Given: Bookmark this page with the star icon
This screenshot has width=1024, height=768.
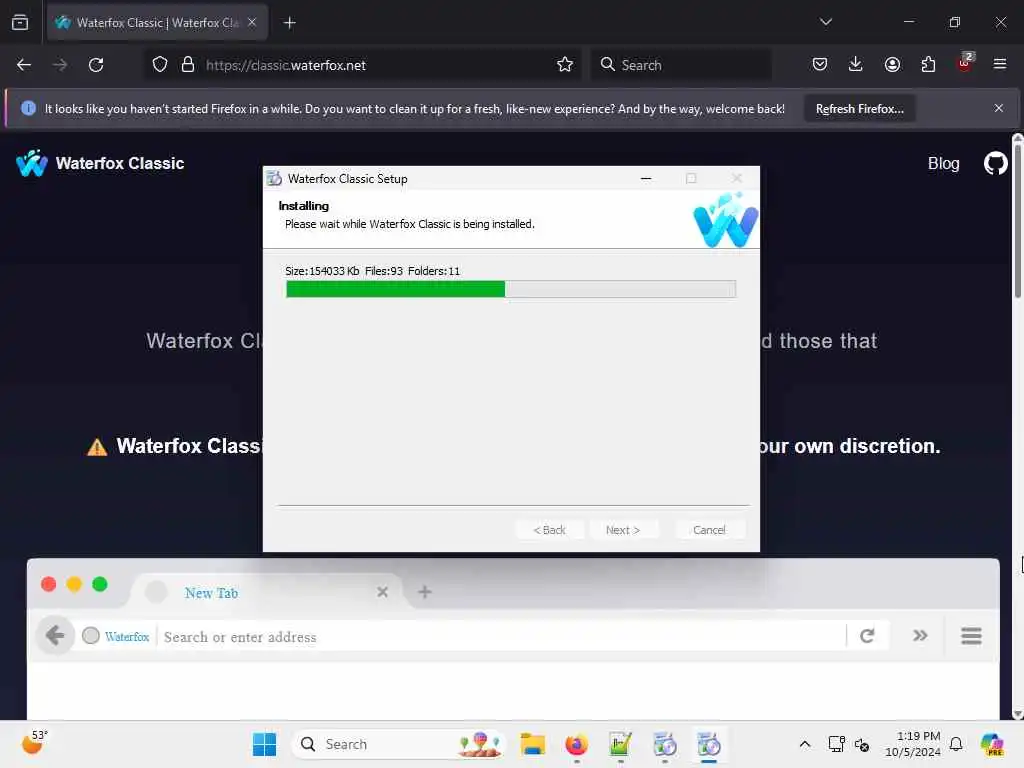Looking at the screenshot, I should pos(565,64).
